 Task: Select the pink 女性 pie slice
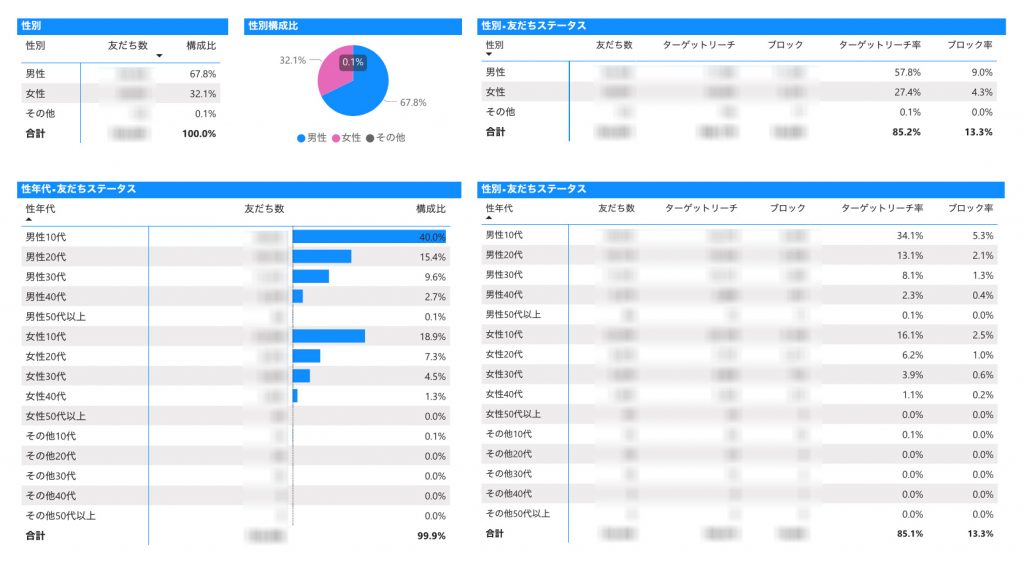[332, 80]
